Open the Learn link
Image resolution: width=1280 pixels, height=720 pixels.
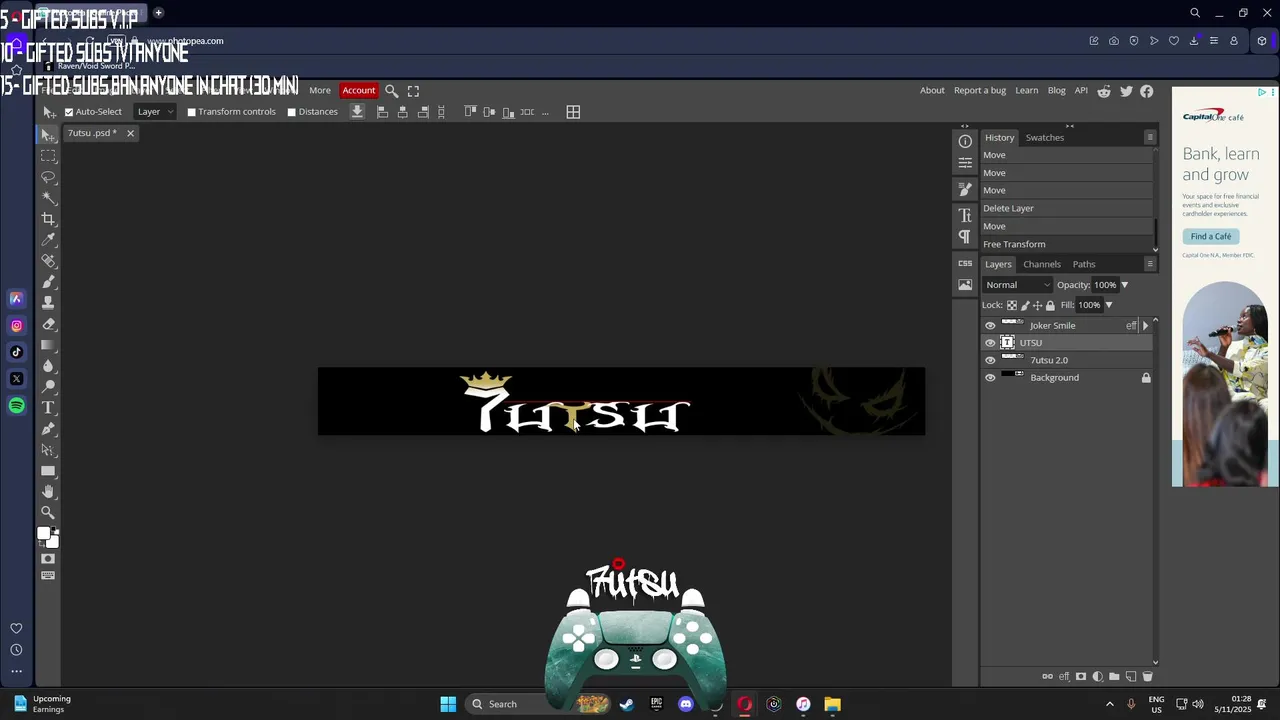[x=1027, y=90]
